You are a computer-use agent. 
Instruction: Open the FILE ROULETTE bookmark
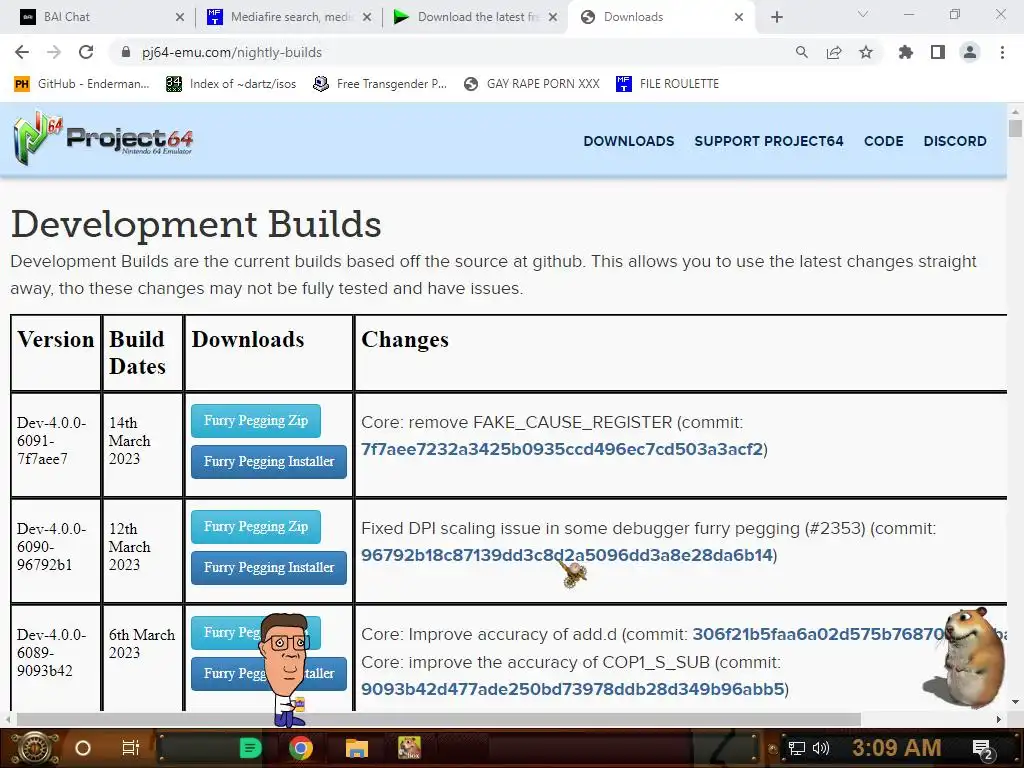(667, 84)
